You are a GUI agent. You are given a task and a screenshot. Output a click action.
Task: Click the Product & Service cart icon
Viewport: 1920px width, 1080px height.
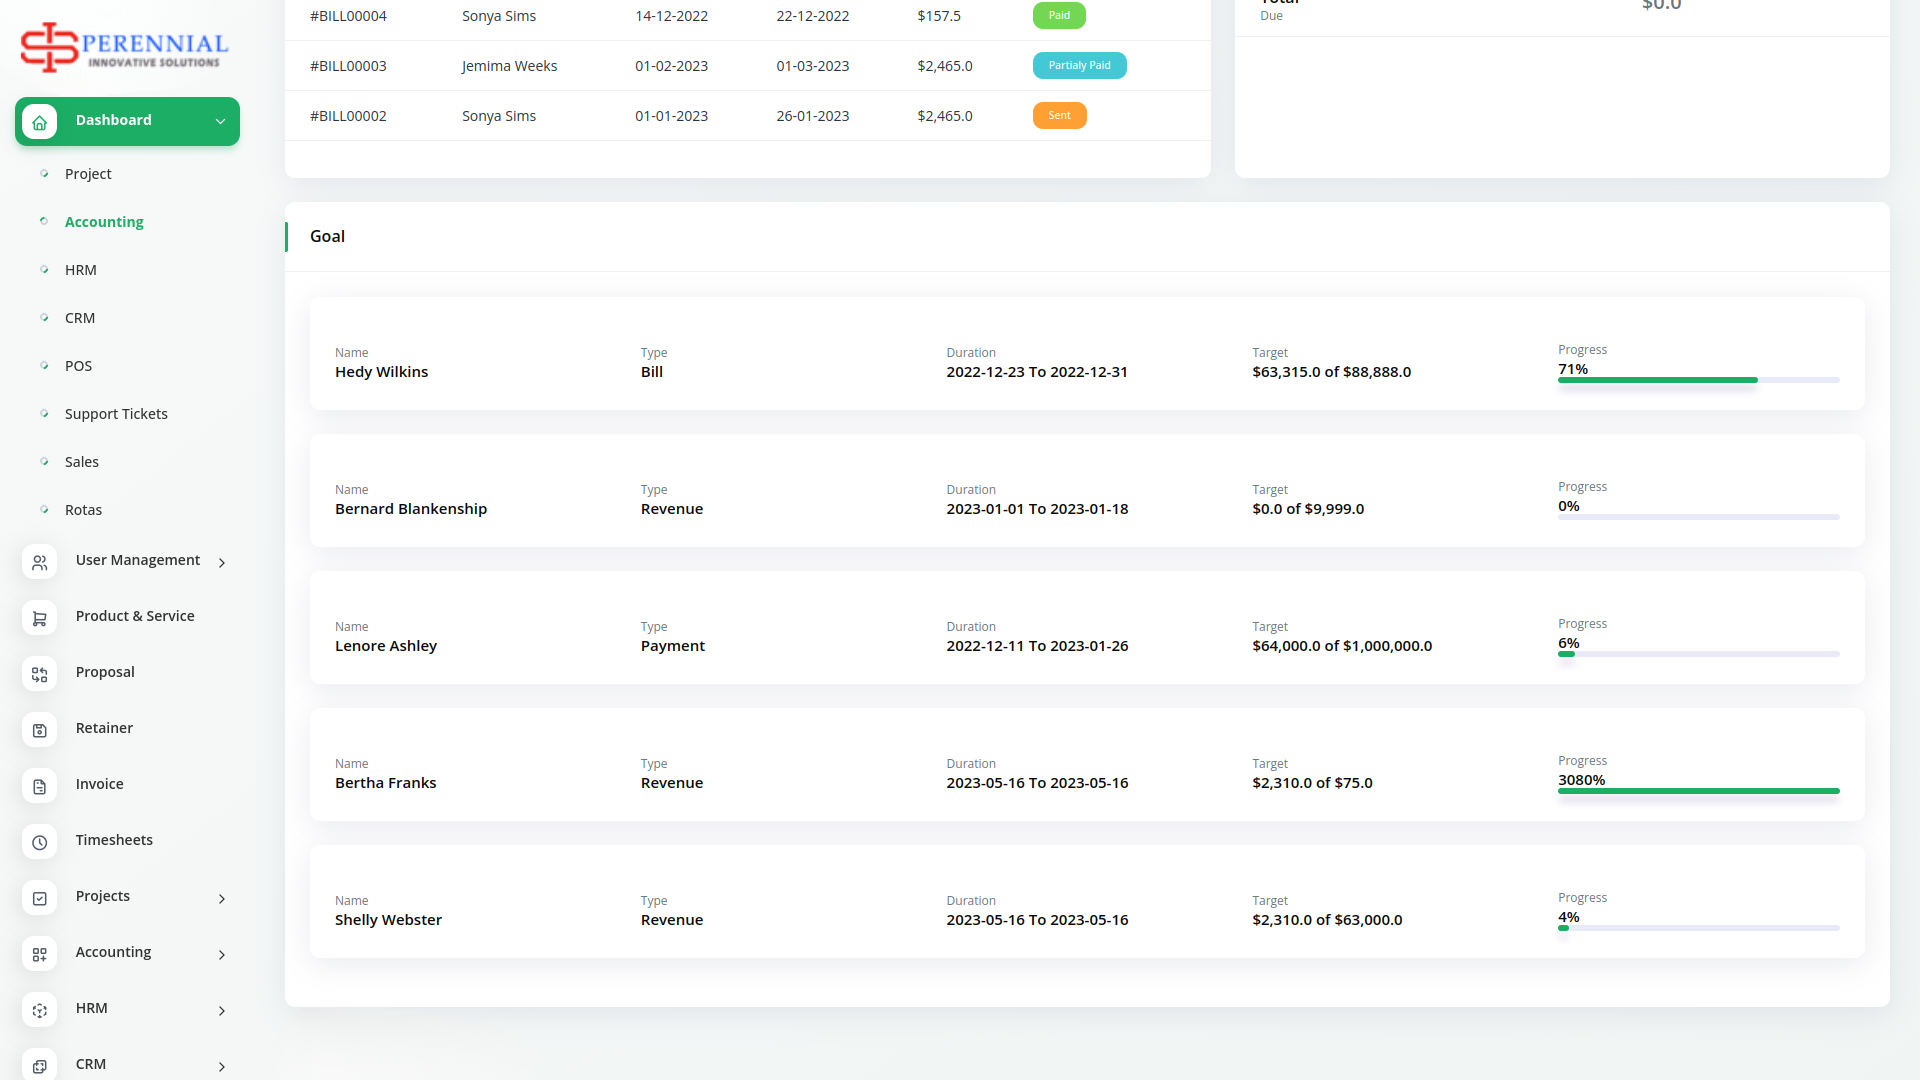pos(40,619)
